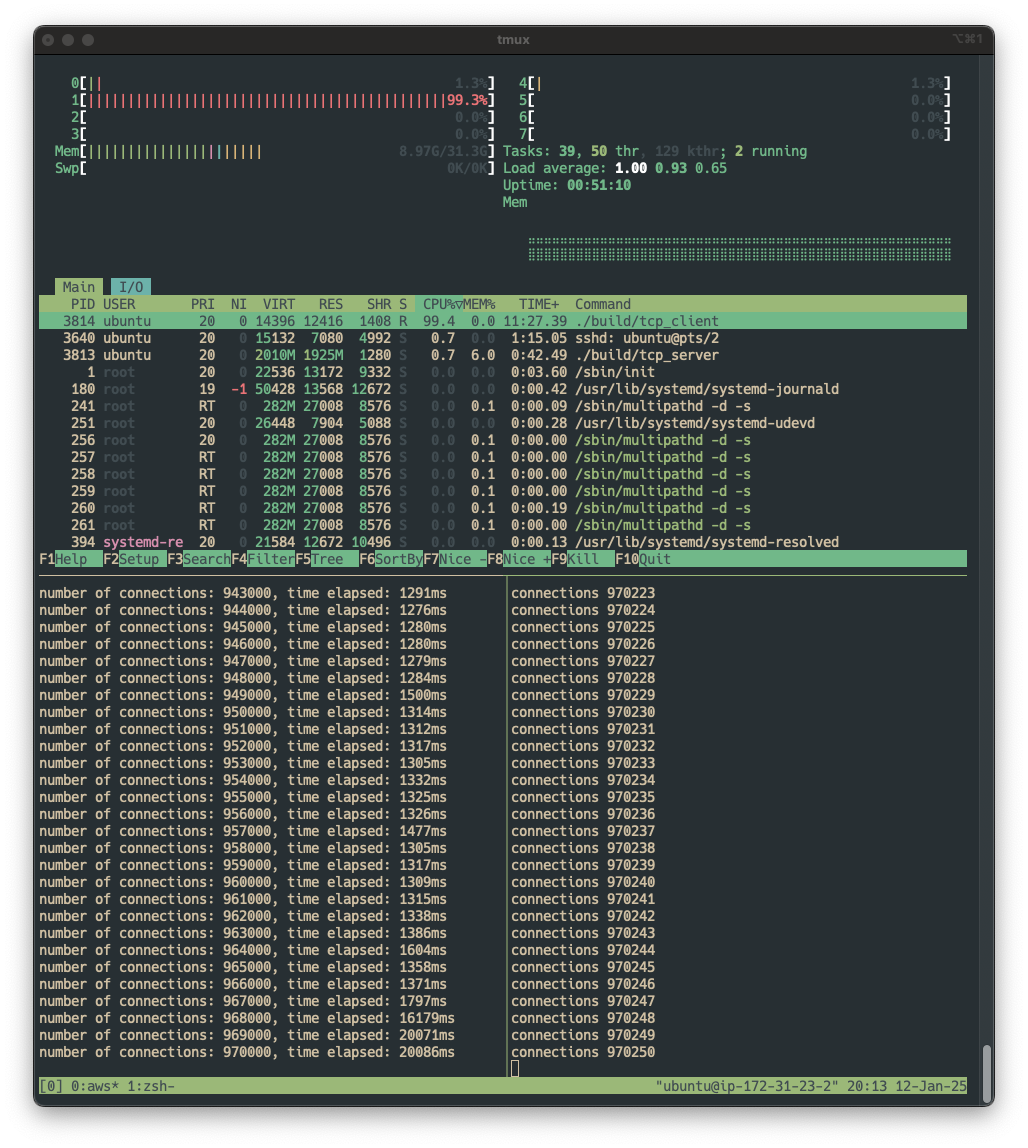Select the Main tab in htop
The image size is (1028, 1148).
coord(79,287)
